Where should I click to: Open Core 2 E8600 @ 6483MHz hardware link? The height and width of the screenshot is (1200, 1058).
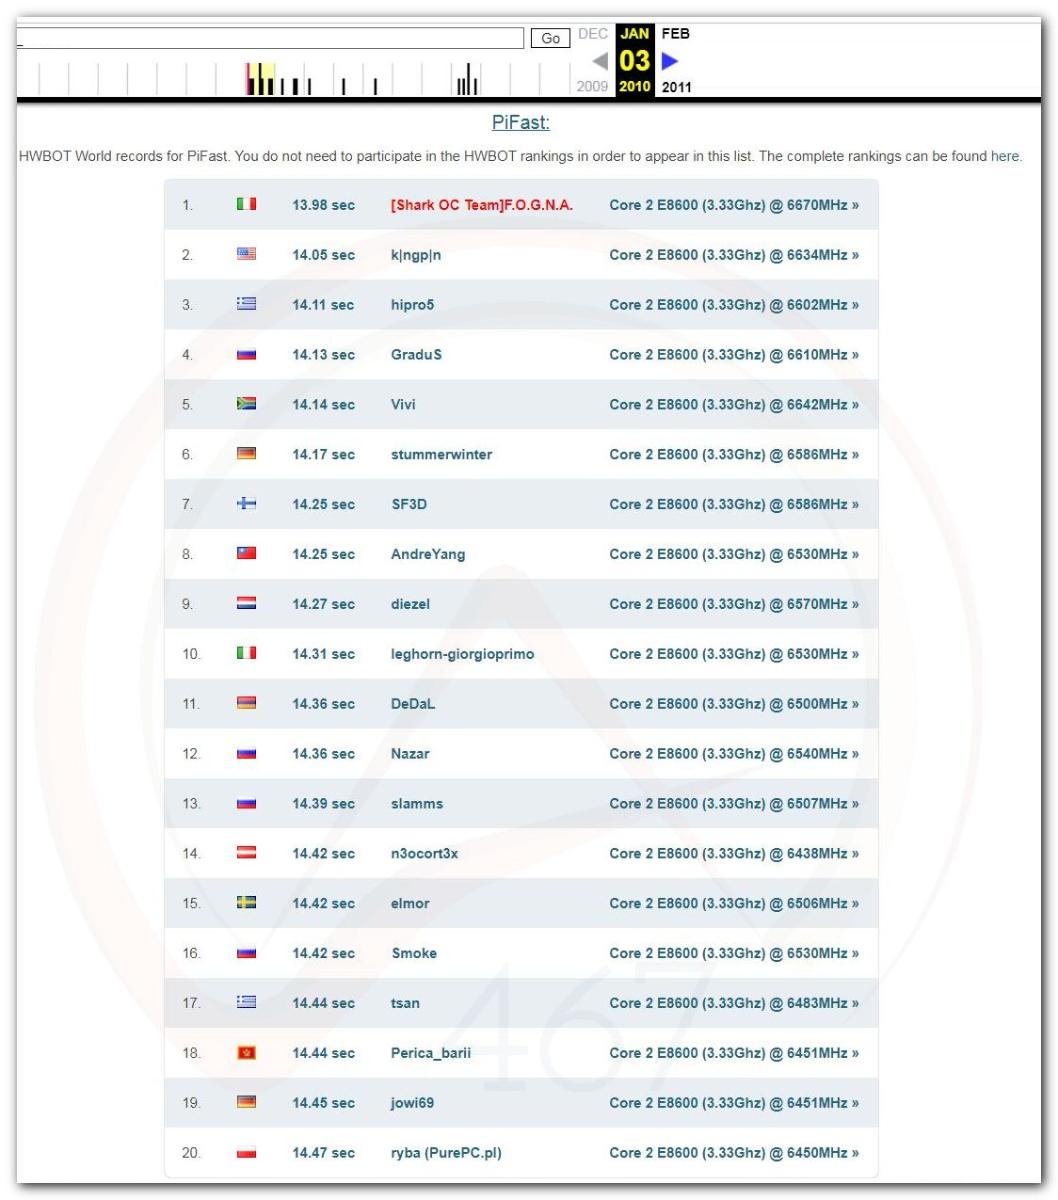pos(734,1003)
